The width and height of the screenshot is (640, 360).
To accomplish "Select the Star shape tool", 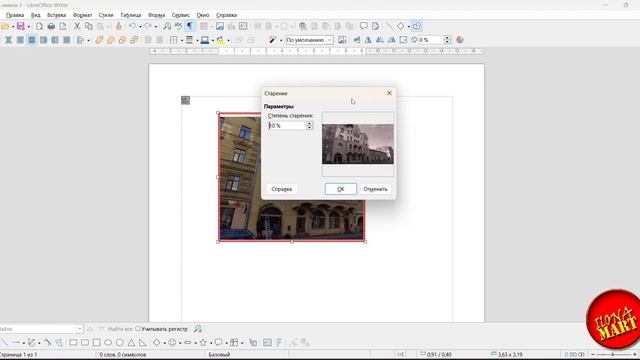I will coord(203,342).
